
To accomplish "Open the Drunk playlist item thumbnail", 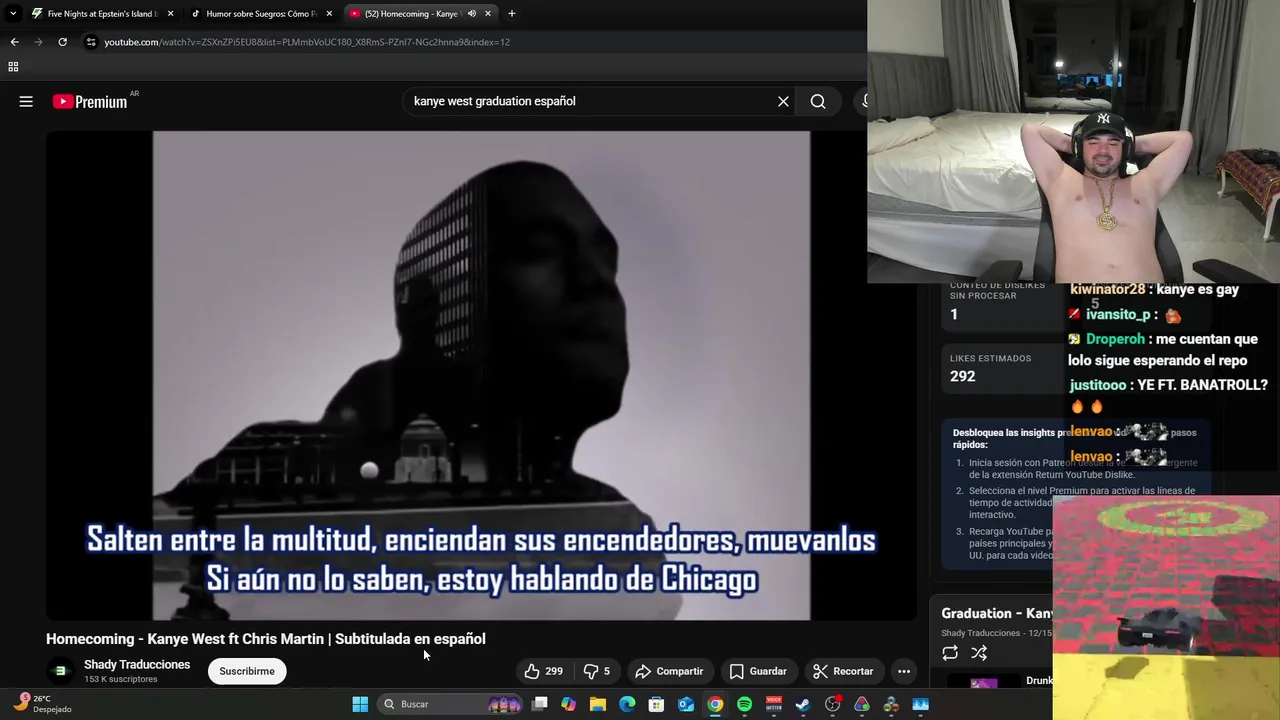I will 984,683.
